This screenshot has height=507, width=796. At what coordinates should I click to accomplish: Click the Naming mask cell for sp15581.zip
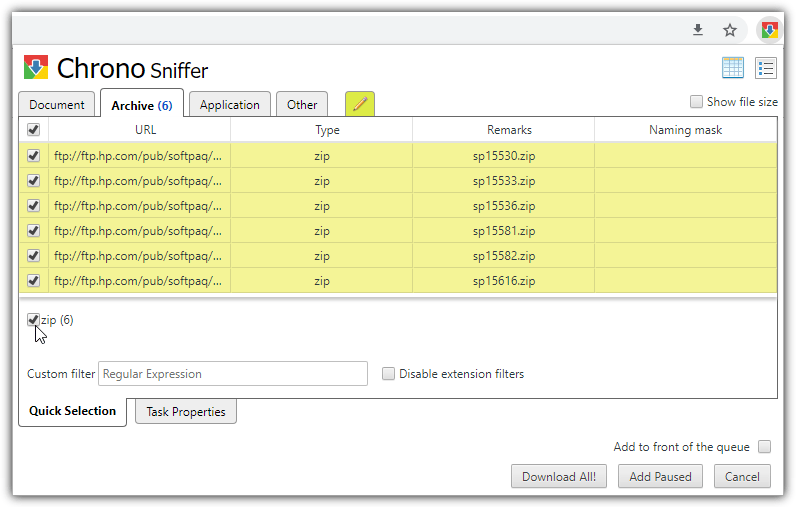[x=685, y=230]
